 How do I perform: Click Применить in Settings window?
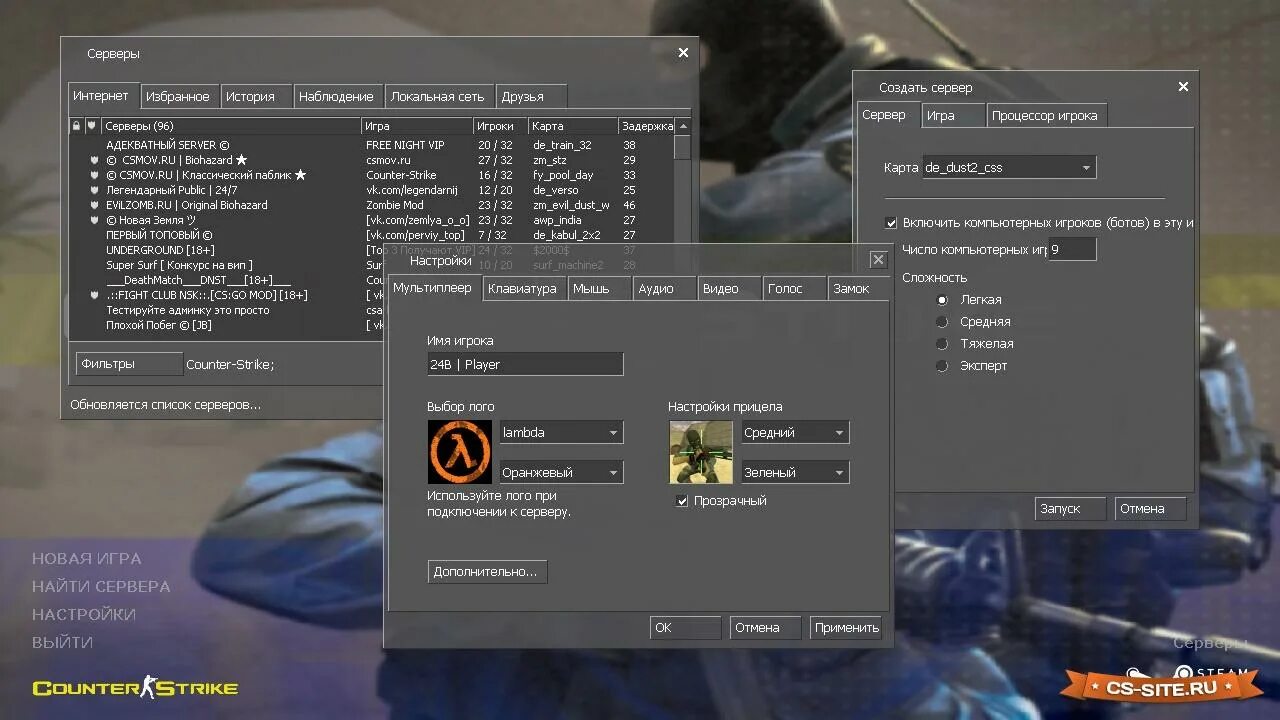[x=846, y=628]
